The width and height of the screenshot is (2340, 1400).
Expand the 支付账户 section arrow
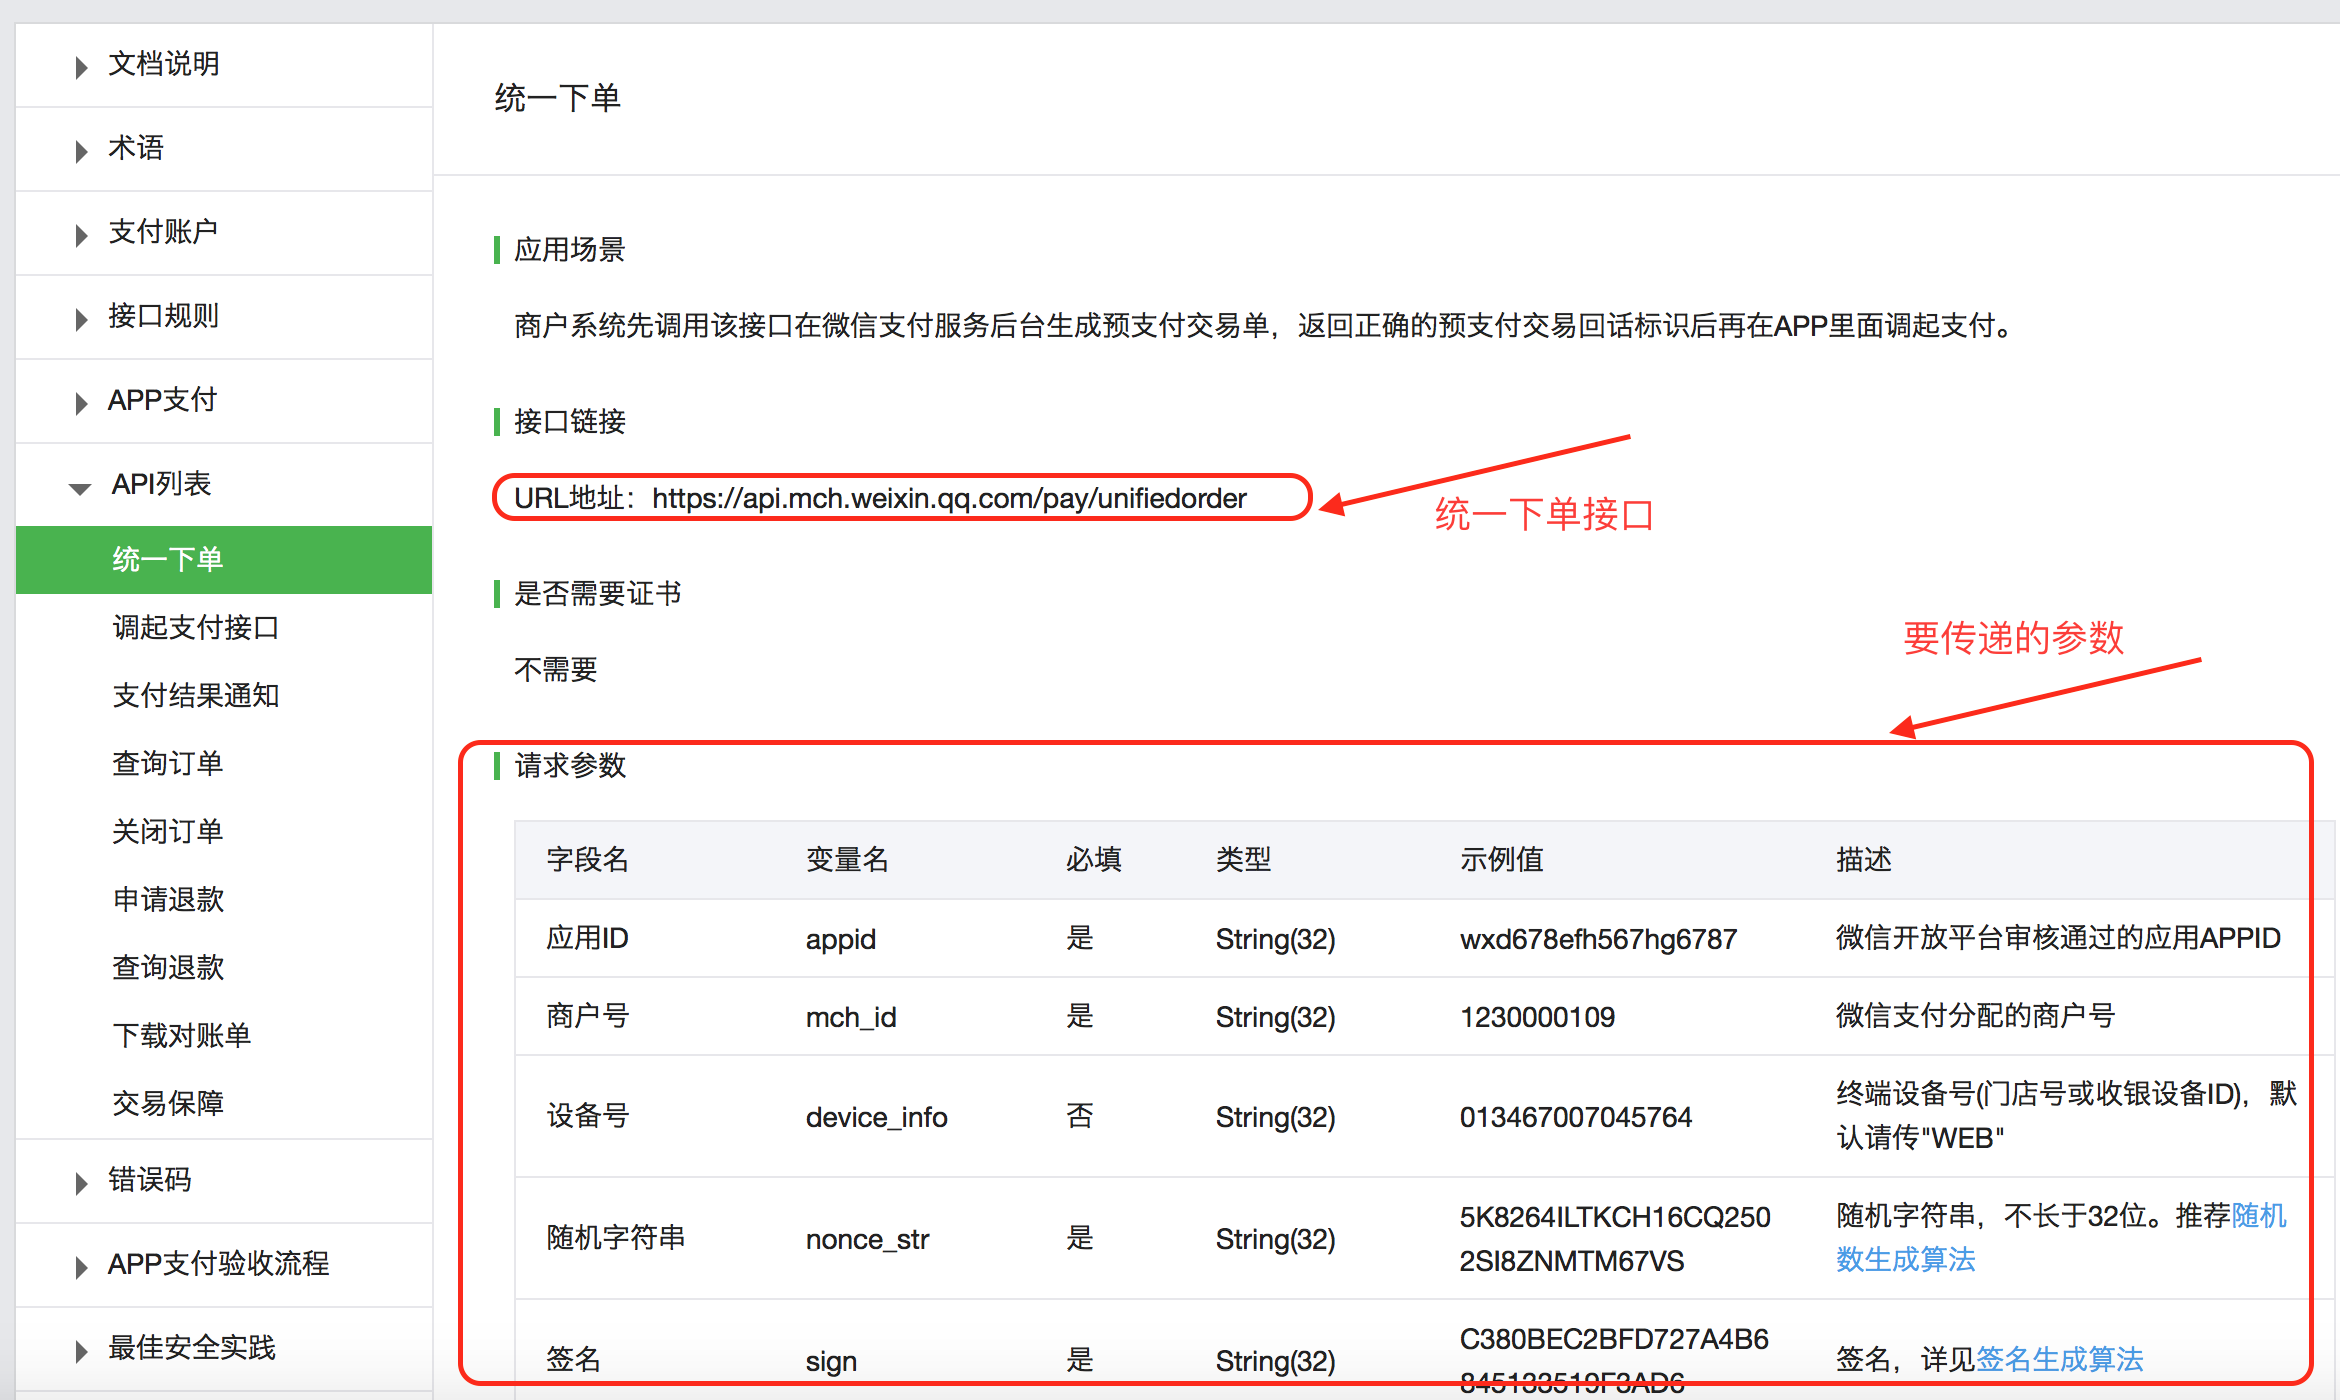(81, 235)
